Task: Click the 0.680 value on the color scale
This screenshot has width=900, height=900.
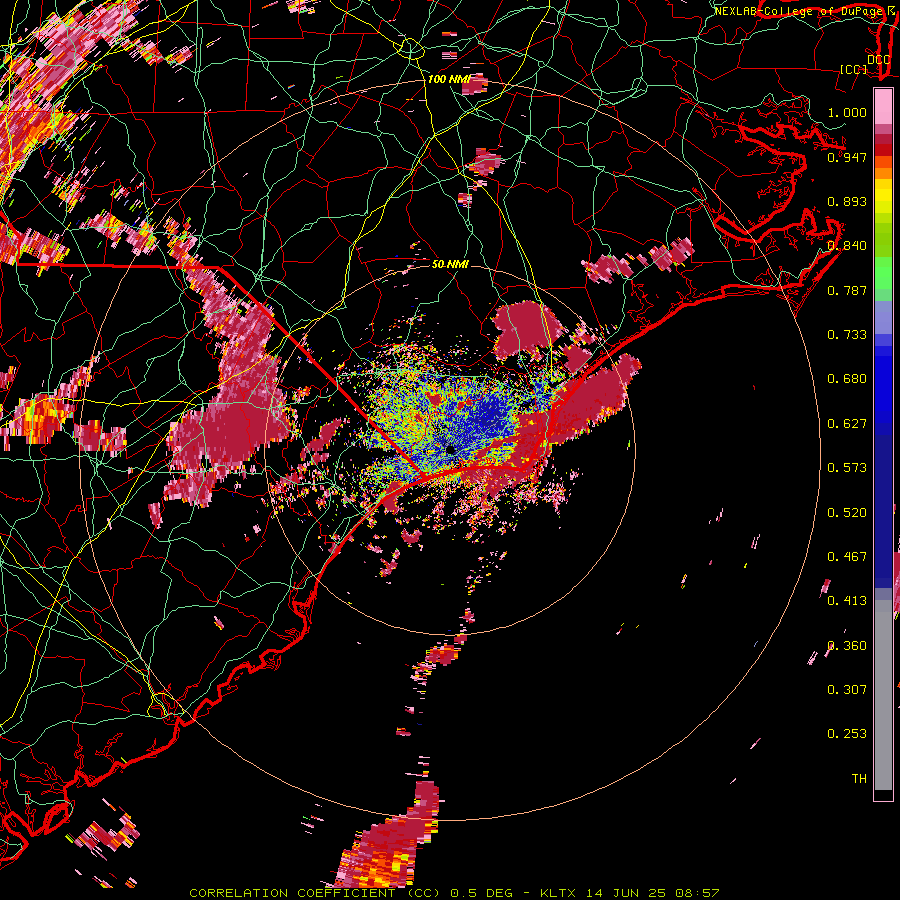Action: [847, 378]
